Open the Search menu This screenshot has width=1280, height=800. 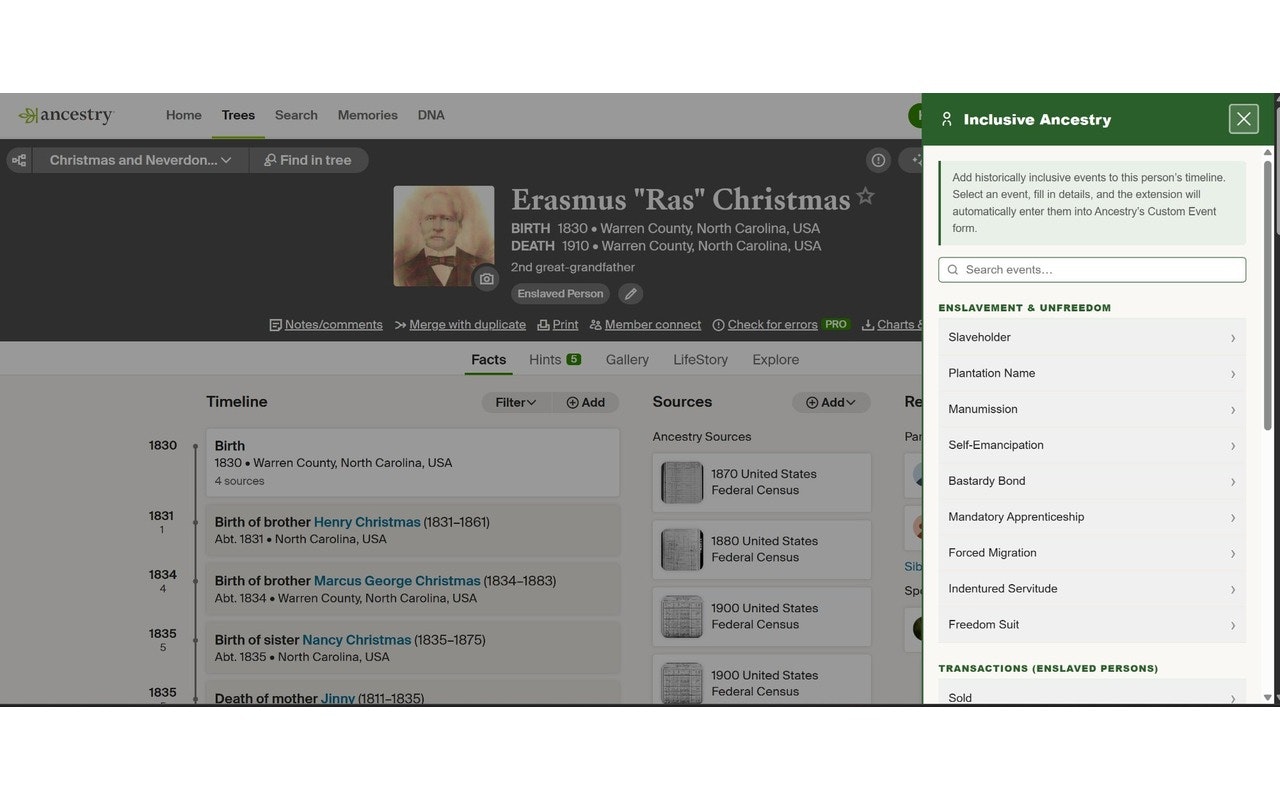tap(296, 115)
